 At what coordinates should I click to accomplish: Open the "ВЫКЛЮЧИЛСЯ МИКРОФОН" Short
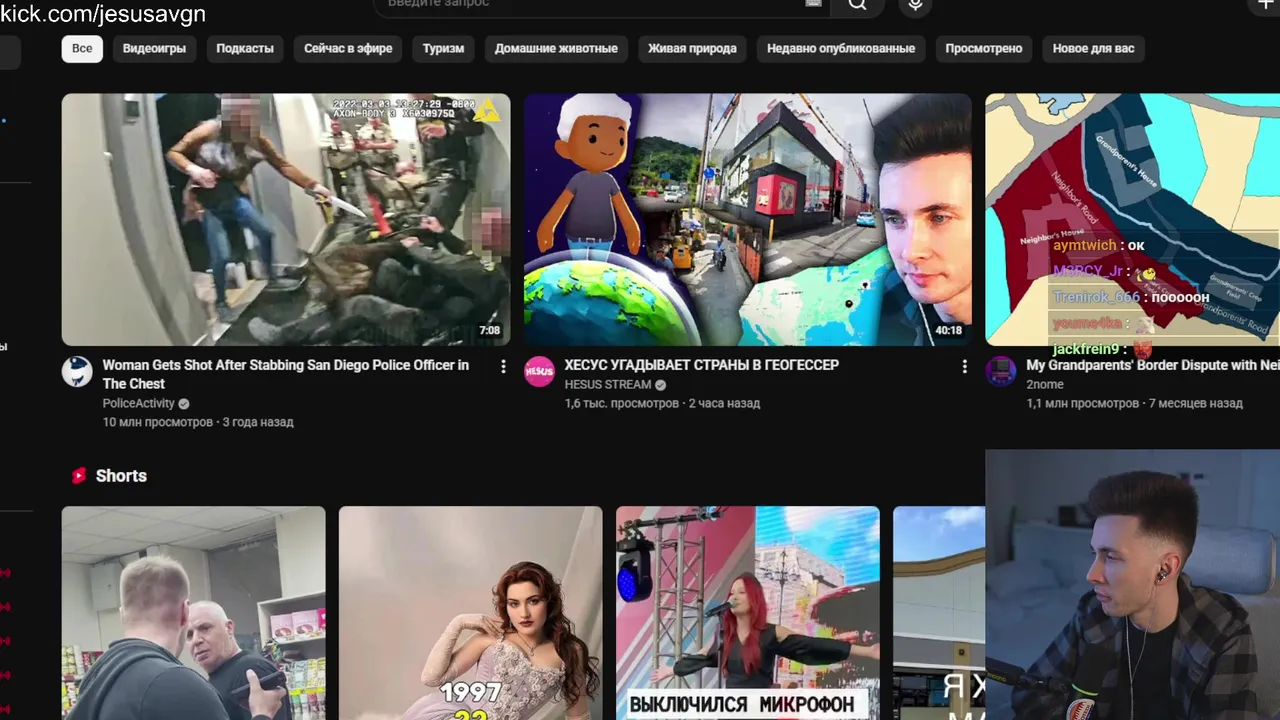pyautogui.click(x=748, y=613)
